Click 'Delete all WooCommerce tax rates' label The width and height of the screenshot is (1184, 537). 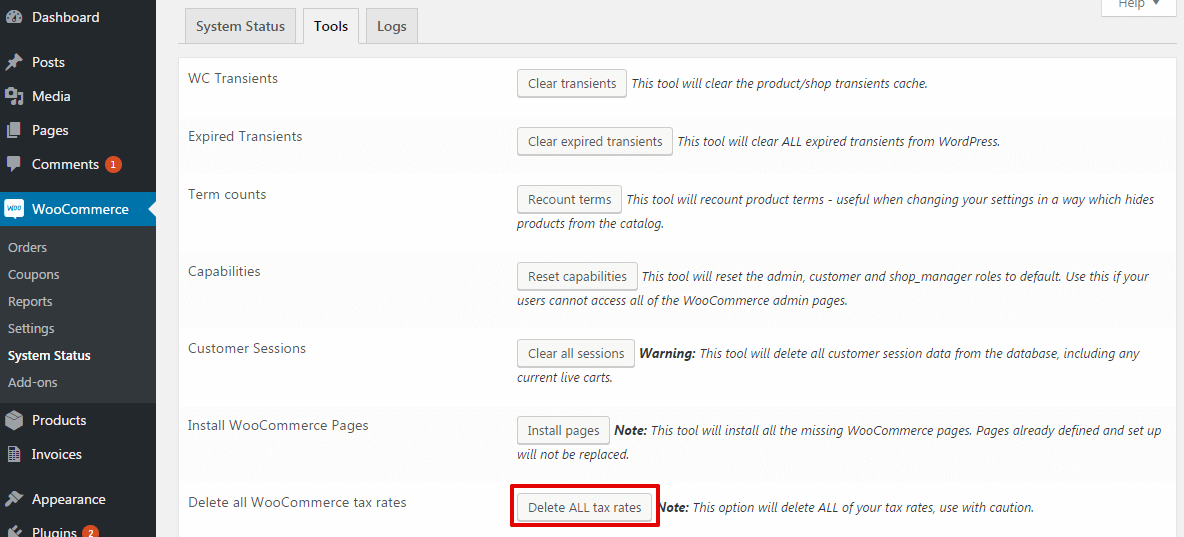point(297,502)
